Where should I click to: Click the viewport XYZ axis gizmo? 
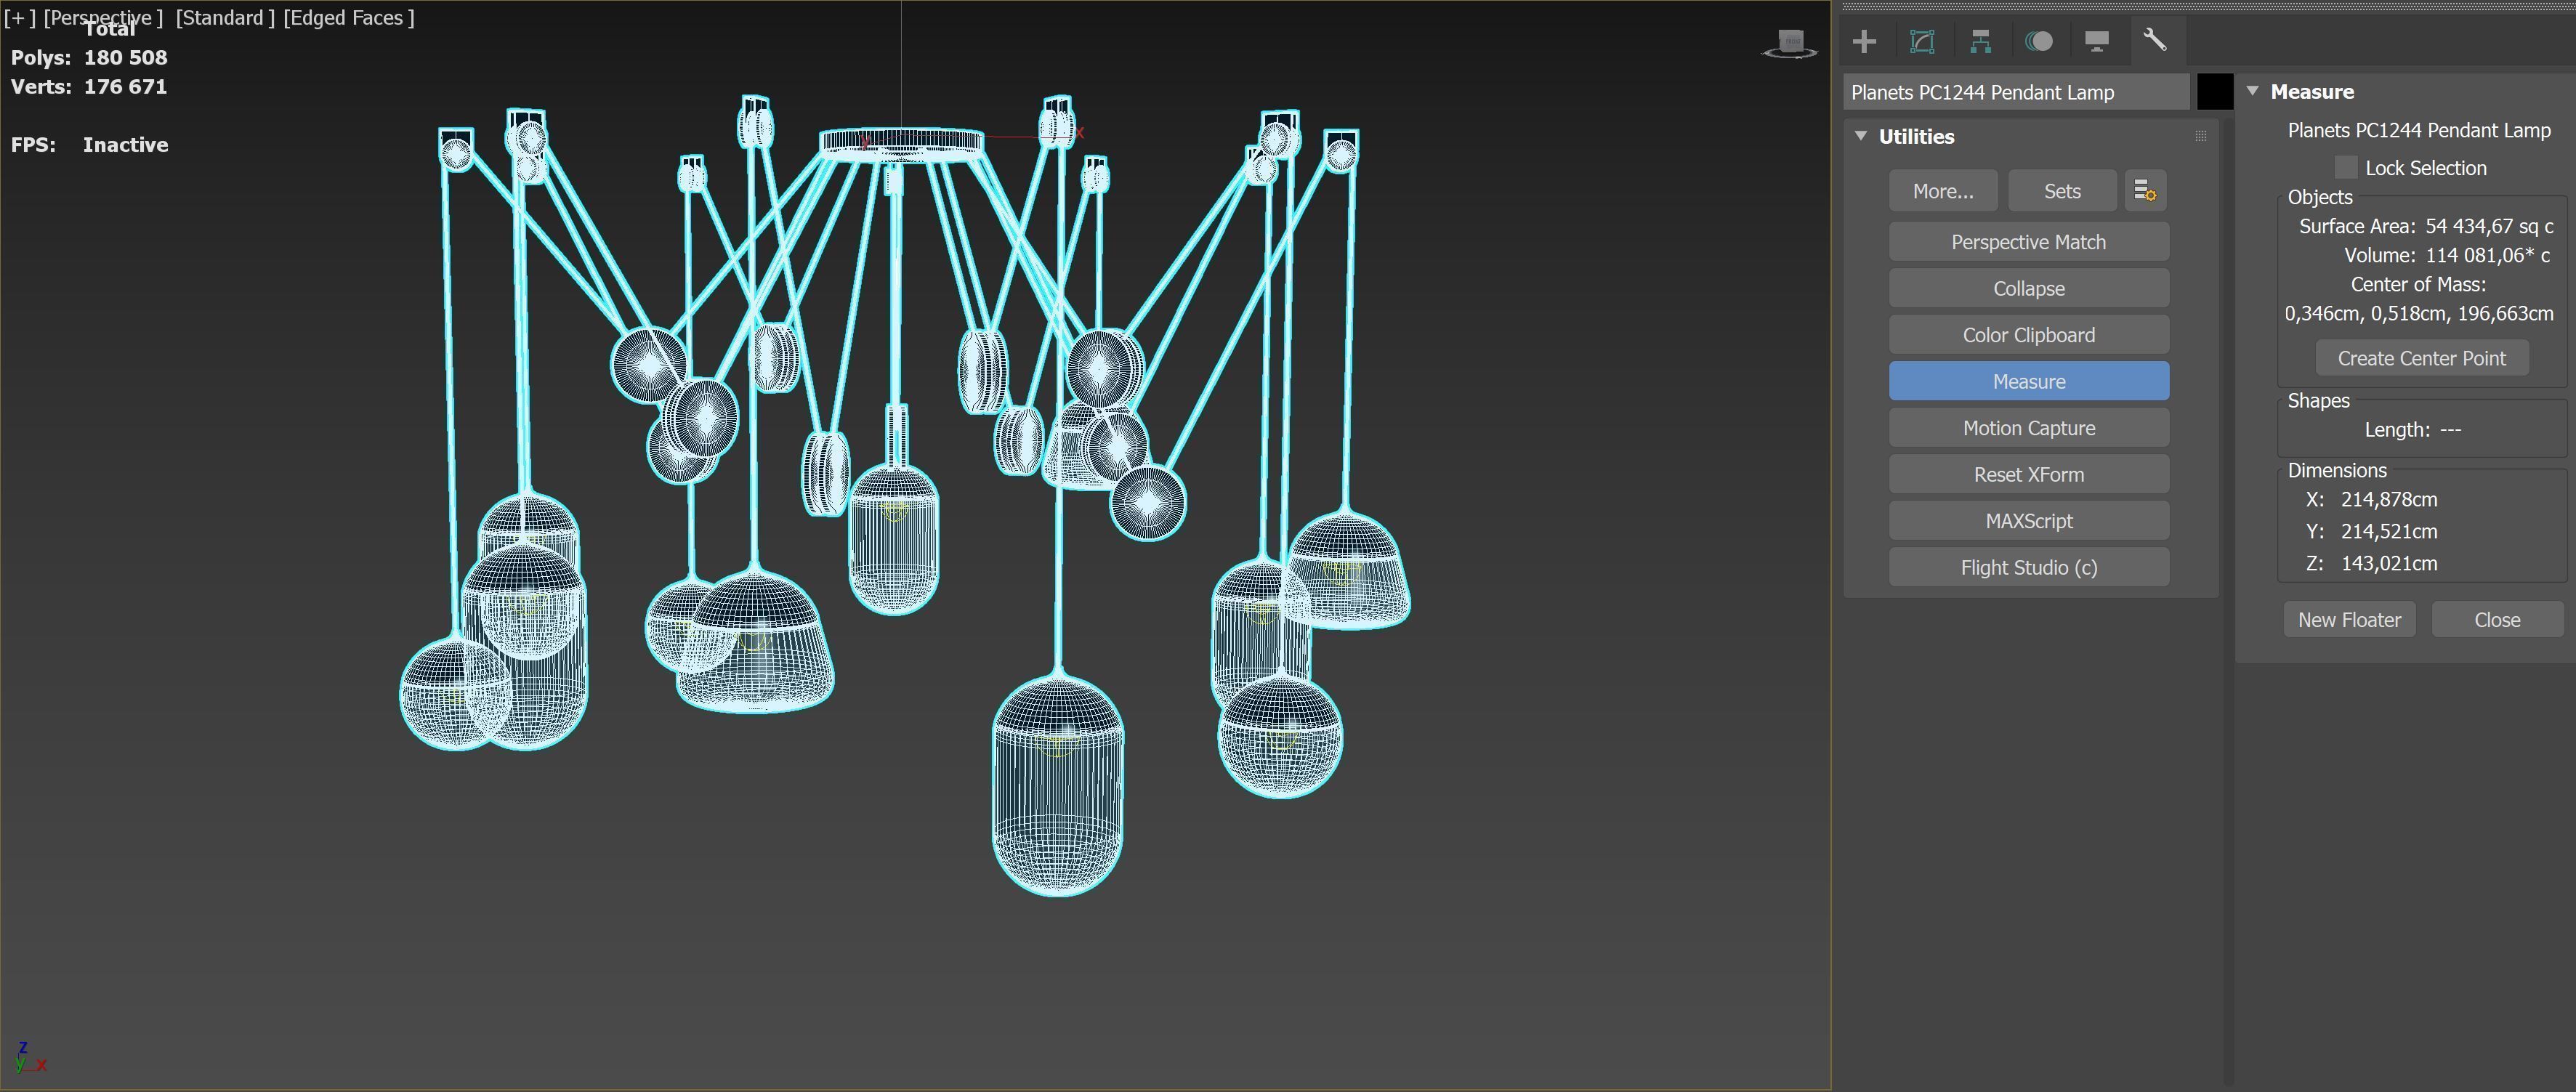point(30,1057)
